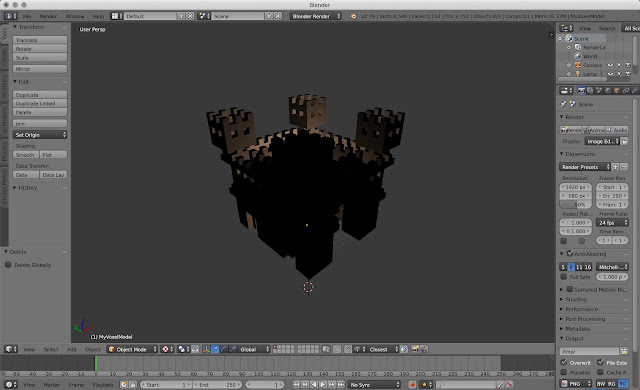Open the Blender Render engine dropdown

316,16
